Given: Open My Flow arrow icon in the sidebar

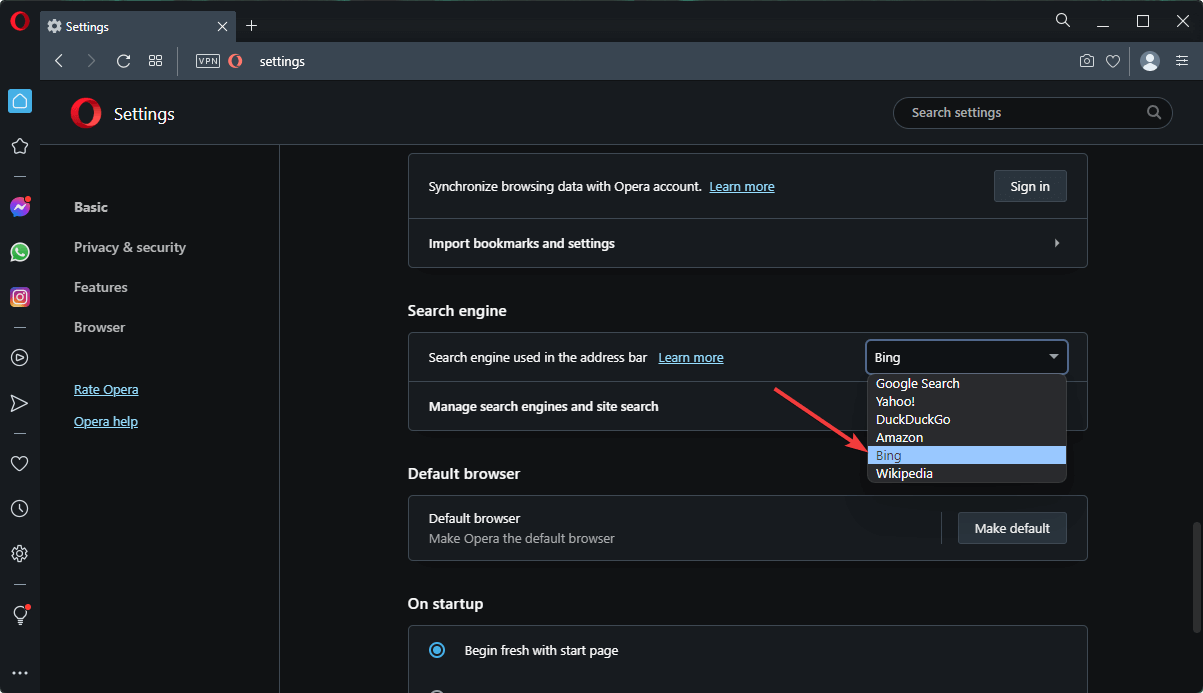Looking at the screenshot, I should click(x=19, y=403).
